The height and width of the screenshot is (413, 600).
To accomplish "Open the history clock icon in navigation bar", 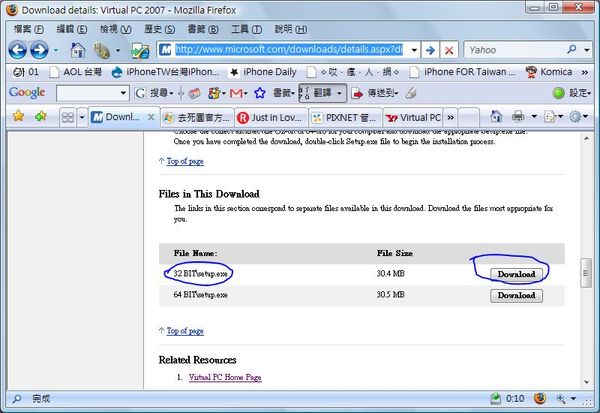I will [x=101, y=50].
